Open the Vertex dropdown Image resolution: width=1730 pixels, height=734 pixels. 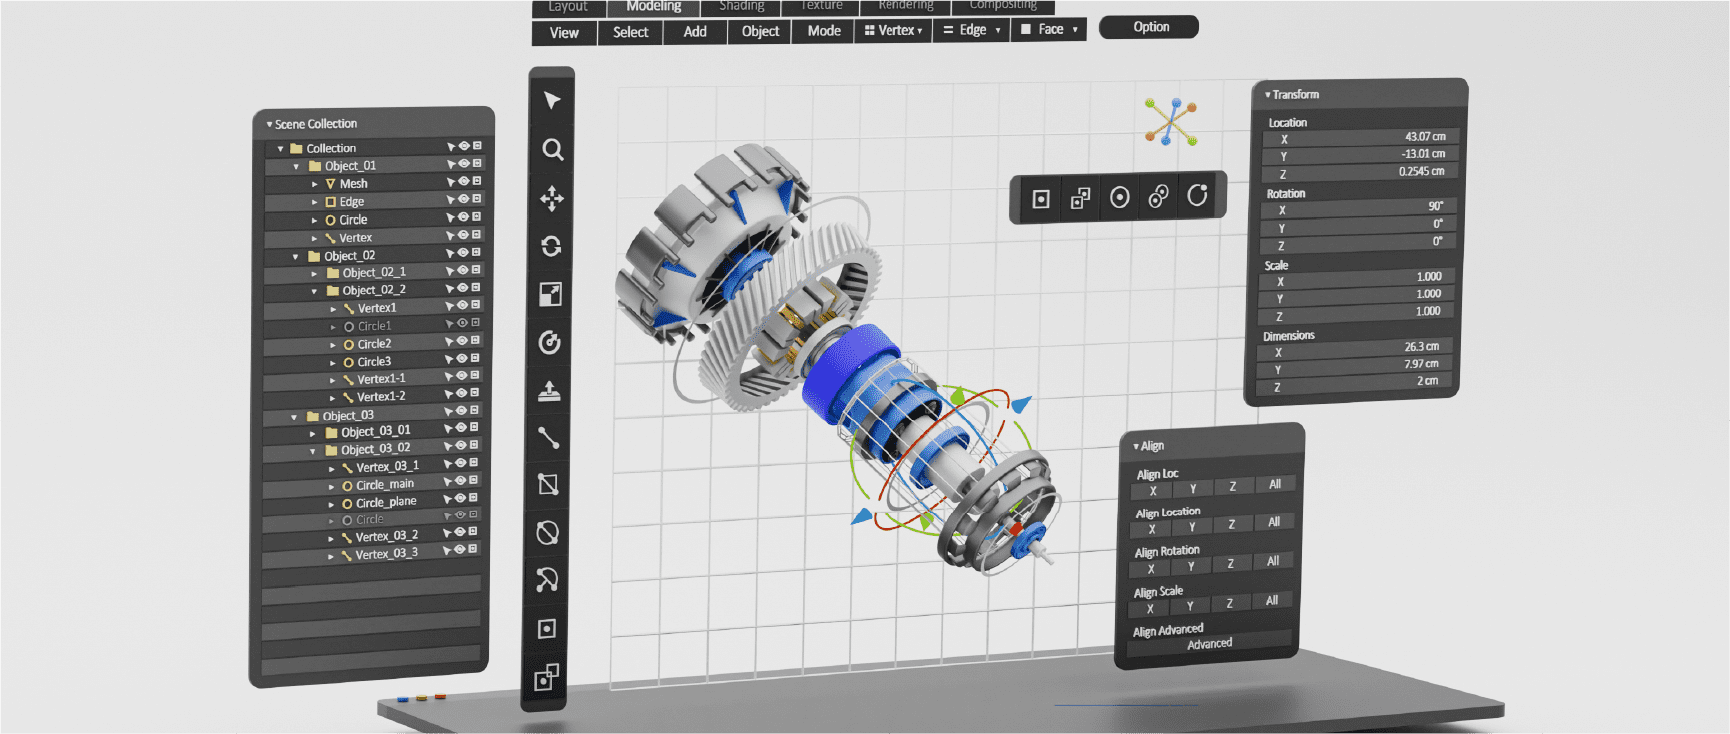(x=894, y=31)
